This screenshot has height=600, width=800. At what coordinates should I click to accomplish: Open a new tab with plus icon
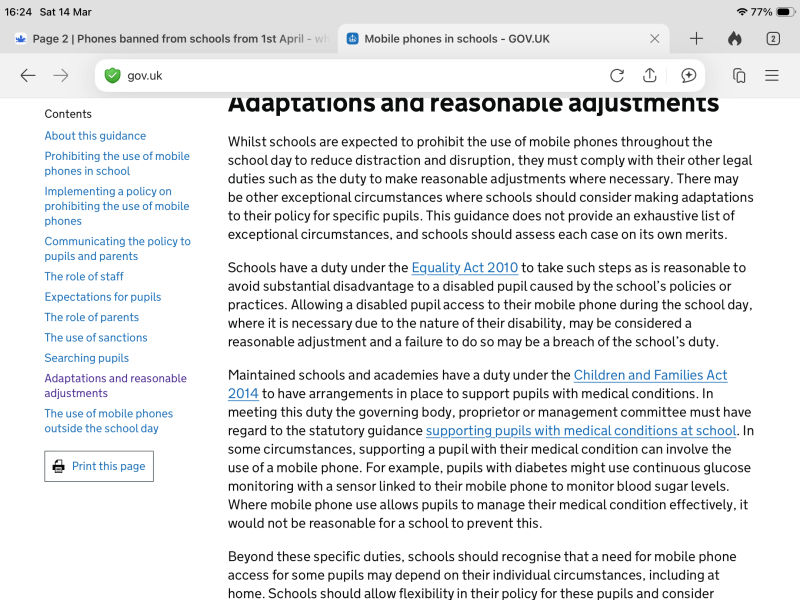pos(696,39)
